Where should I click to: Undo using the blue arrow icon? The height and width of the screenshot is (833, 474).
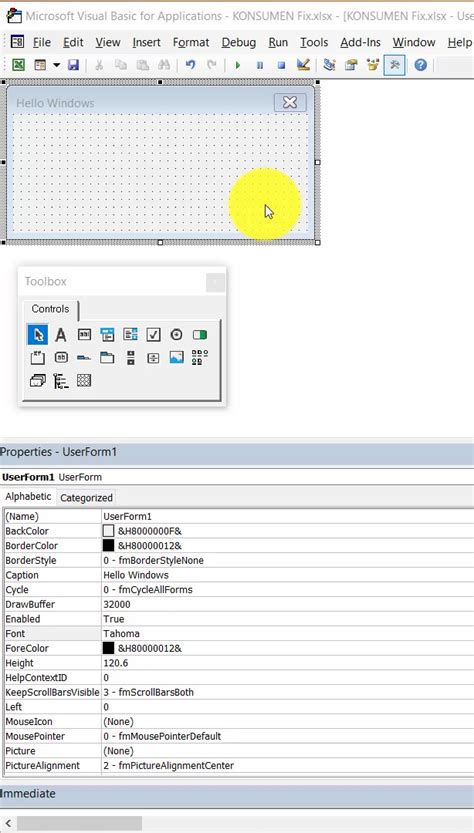190,65
